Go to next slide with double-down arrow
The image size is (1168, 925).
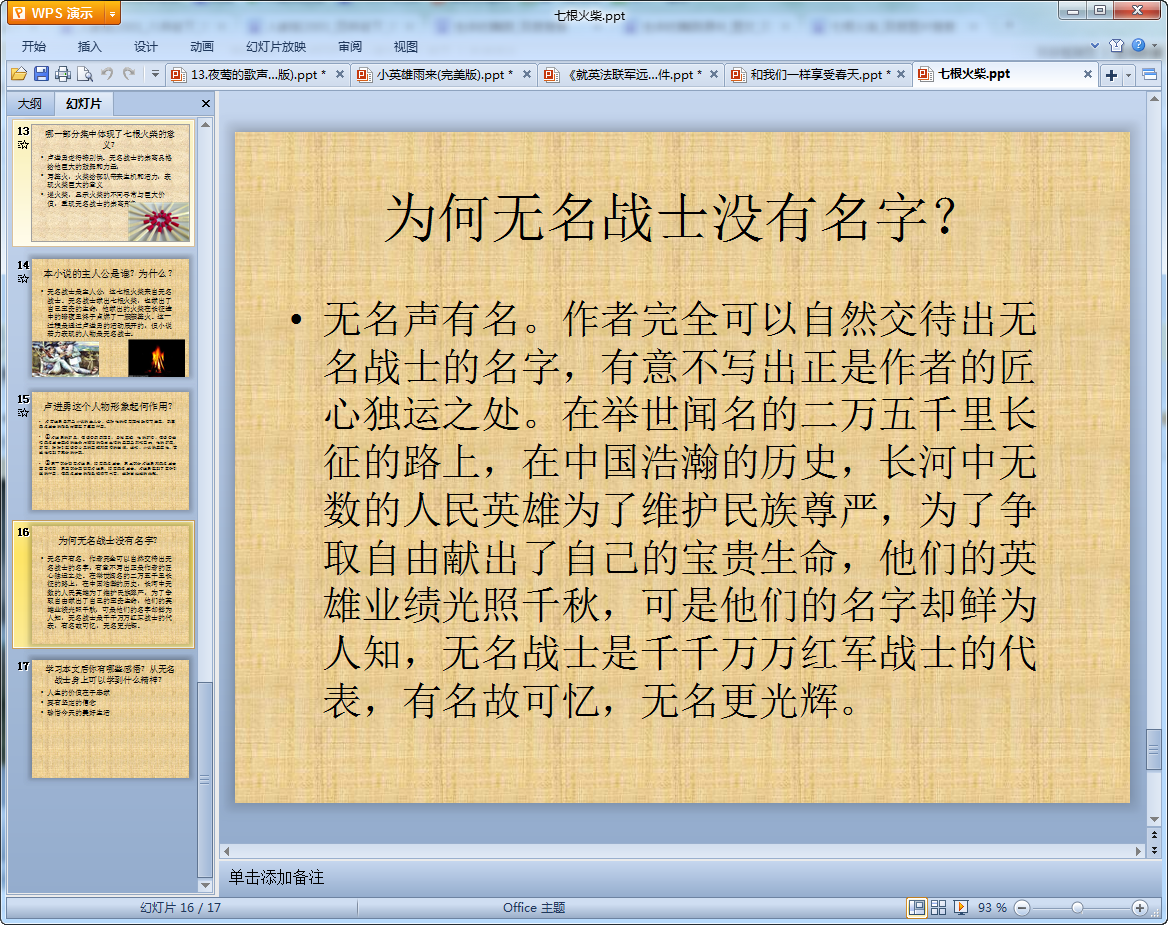(x=1154, y=850)
